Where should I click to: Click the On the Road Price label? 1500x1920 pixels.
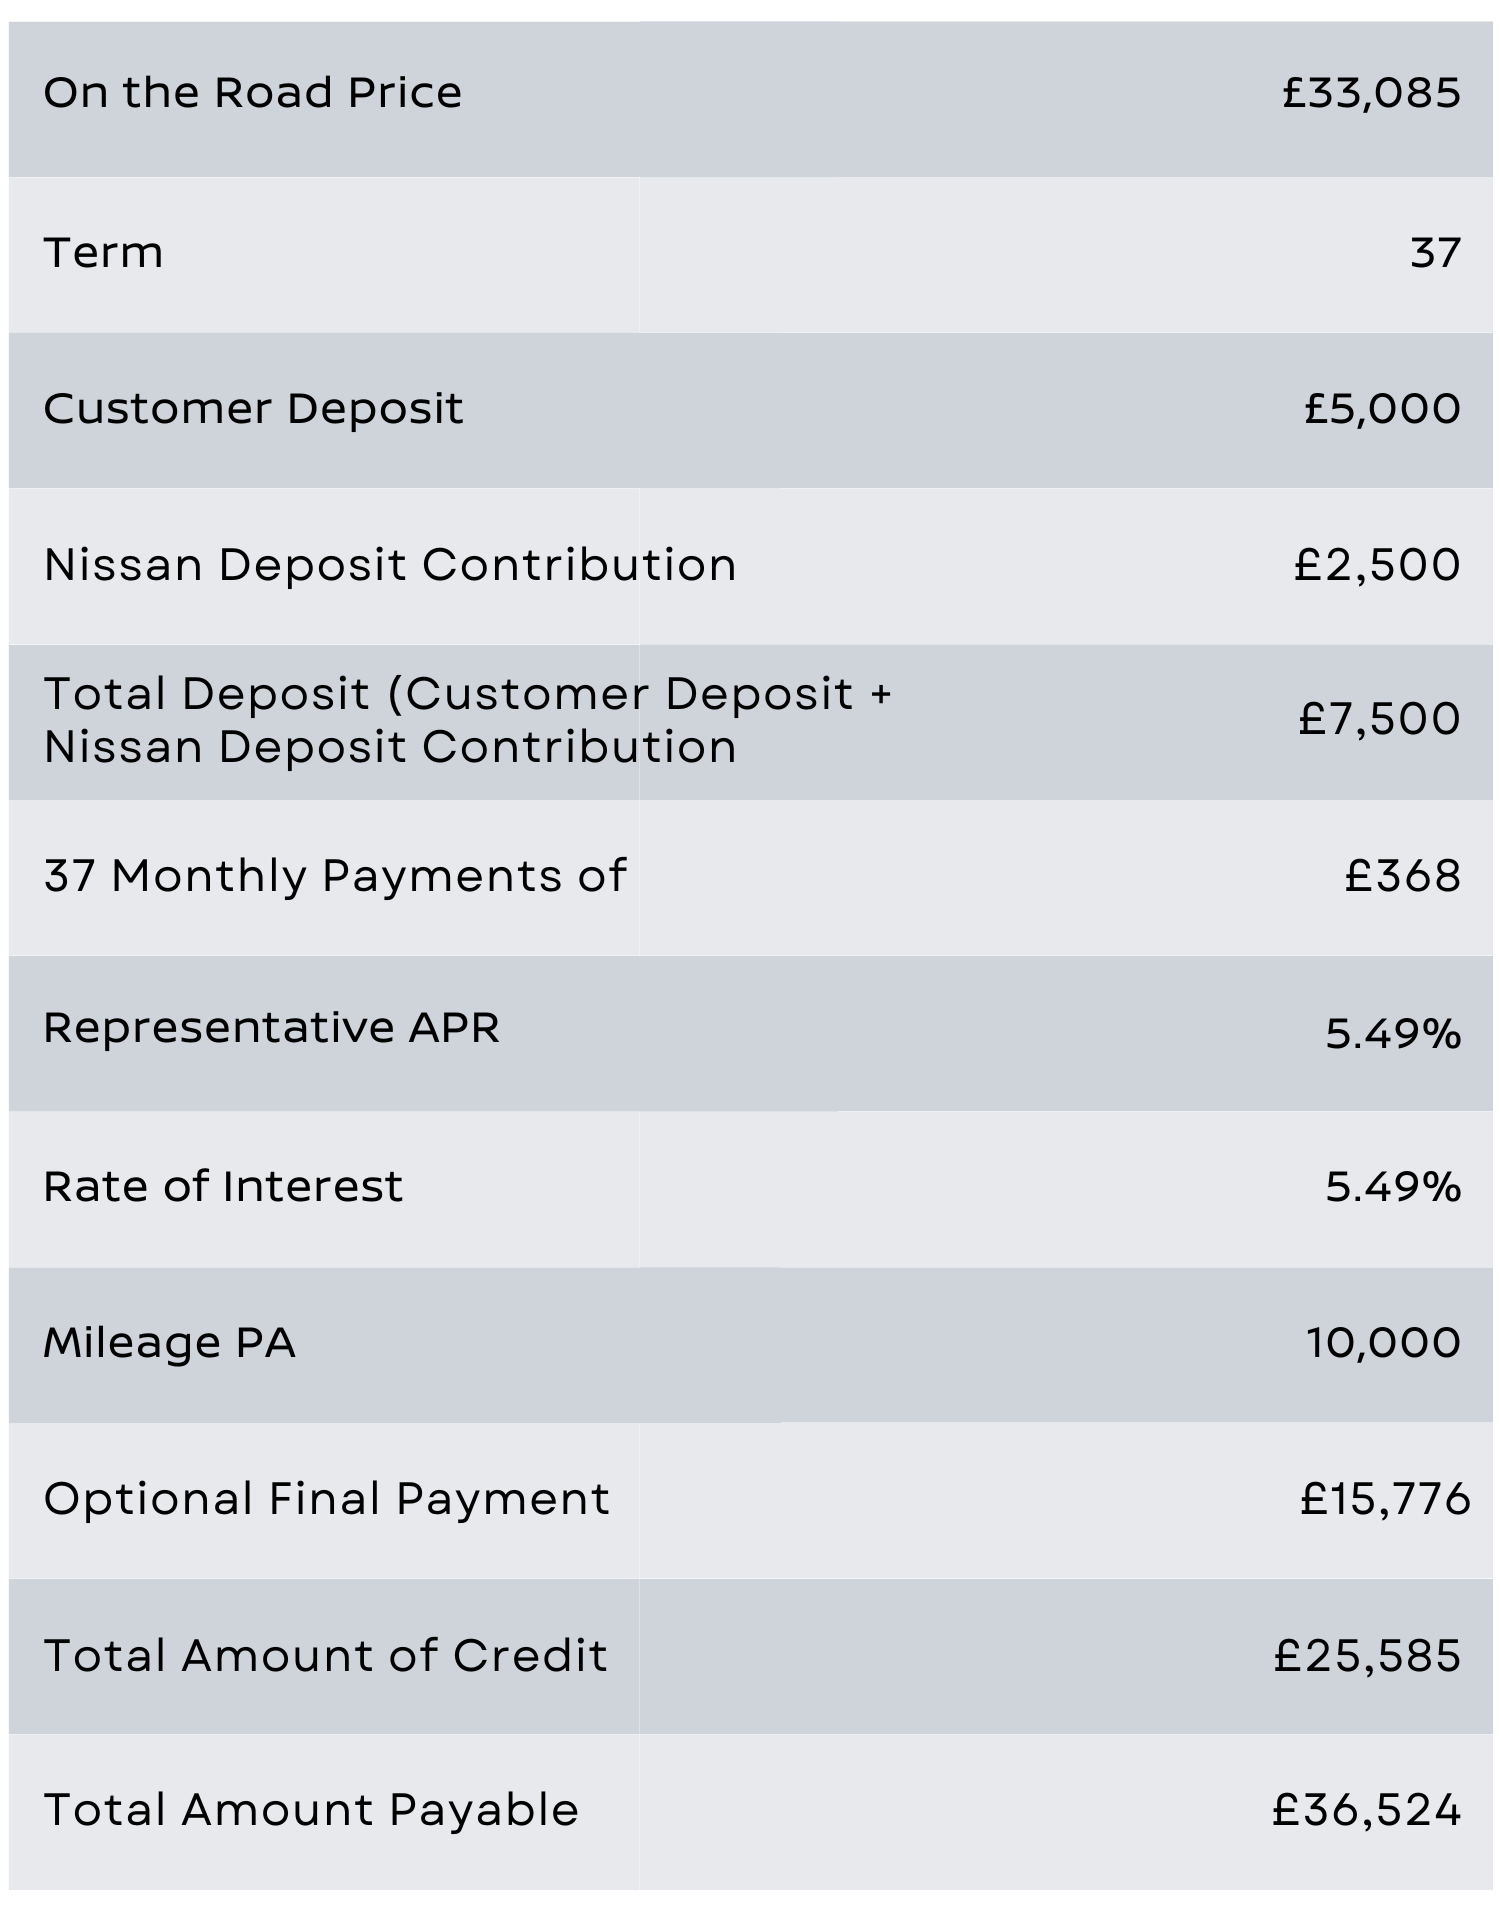(x=252, y=93)
